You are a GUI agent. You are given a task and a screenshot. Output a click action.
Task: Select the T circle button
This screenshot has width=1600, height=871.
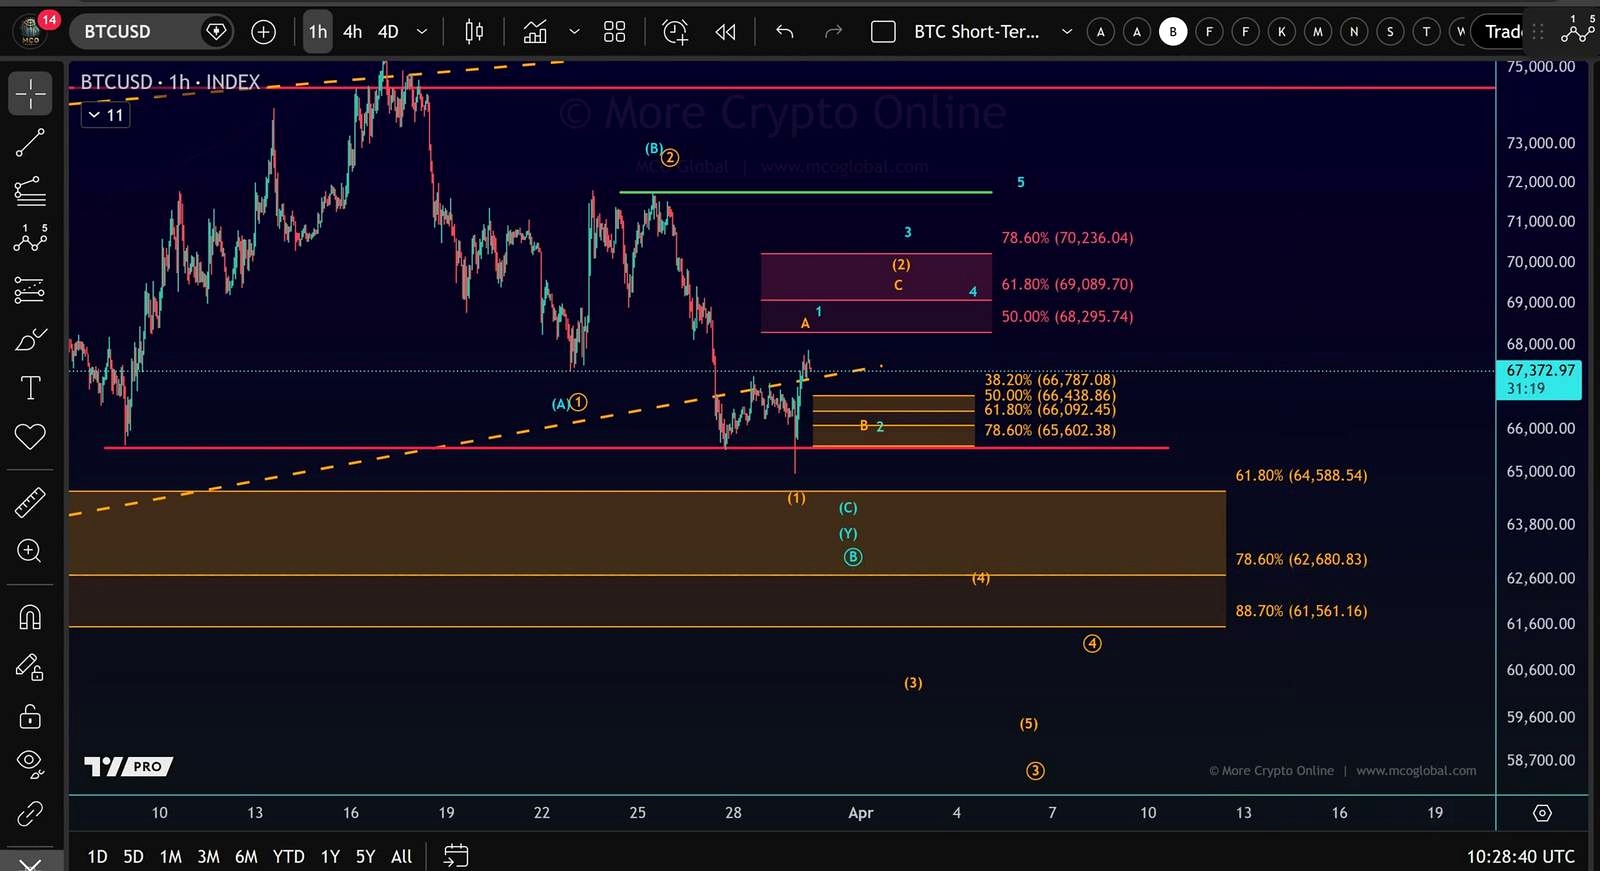click(x=1427, y=32)
